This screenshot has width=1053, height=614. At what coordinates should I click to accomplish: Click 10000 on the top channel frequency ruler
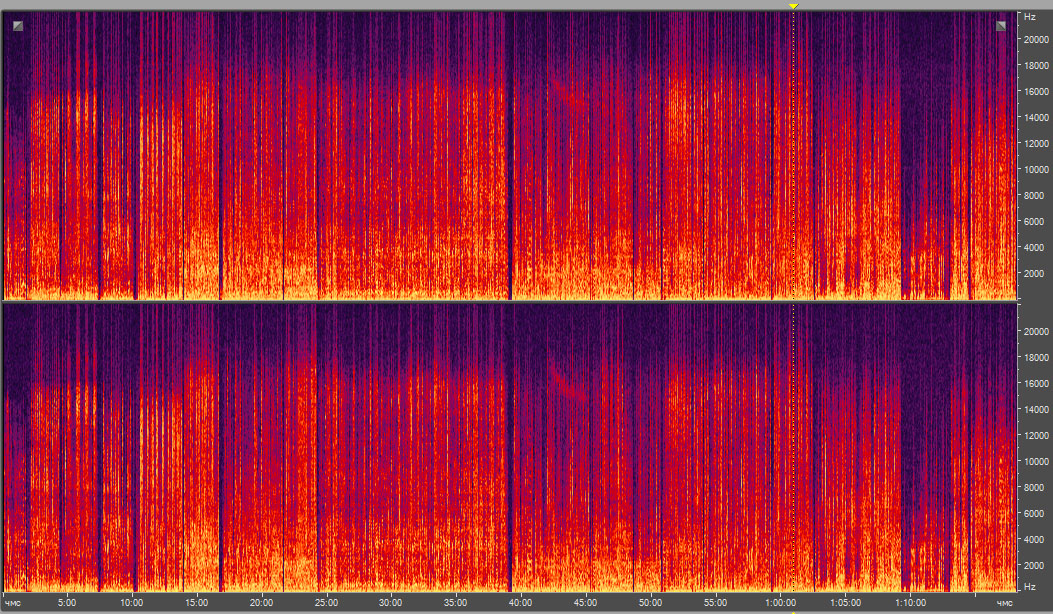[x=1034, y=170]
